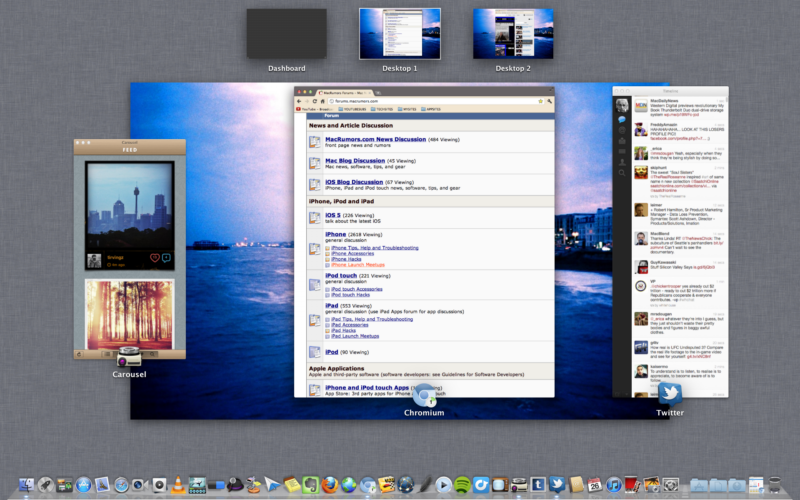Click the Chromium back arrow button
Image resolution: width=800 pixels, height=500 pixels.
(x=299, y=102)
